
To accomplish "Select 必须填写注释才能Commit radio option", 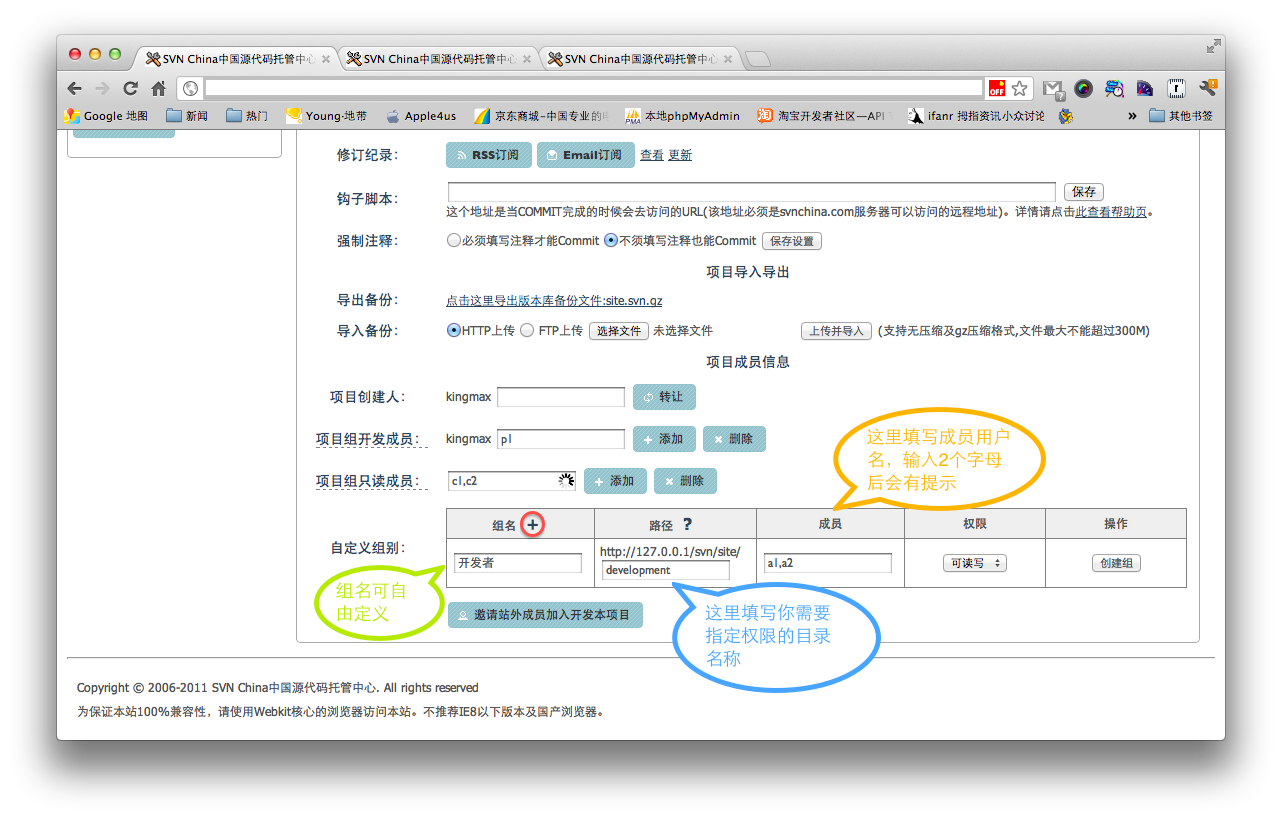I will tap(453, 241).
